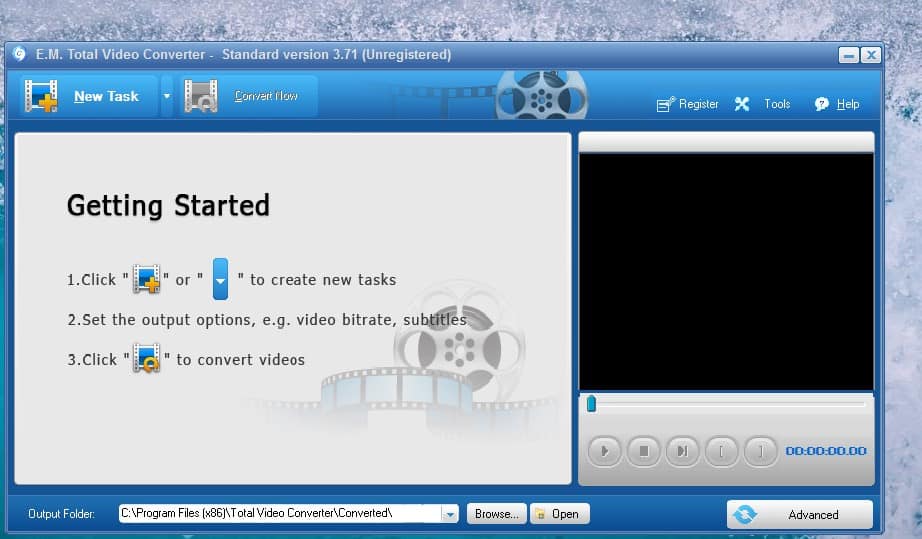922x539 pixels.
Task: Click the Browse... button
Action: click(496, 514)
